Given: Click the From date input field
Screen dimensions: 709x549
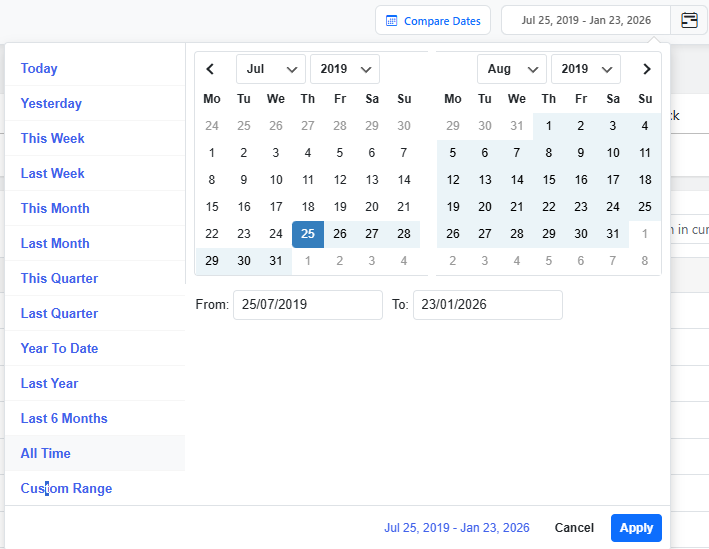Looking at the screenshot, I should (x=307, y=305).
